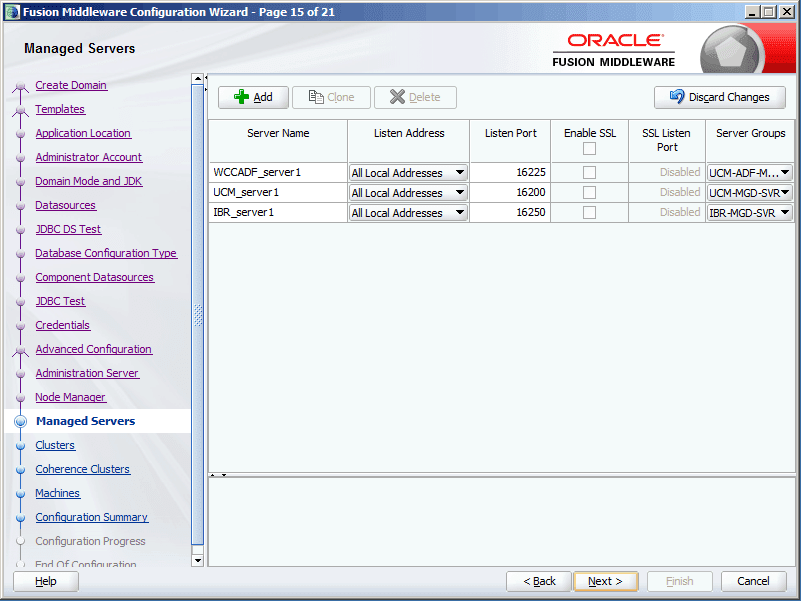This screenshot has width=801, height=601.
Task: Click the Add button
Action: click(x=253, y=97)
